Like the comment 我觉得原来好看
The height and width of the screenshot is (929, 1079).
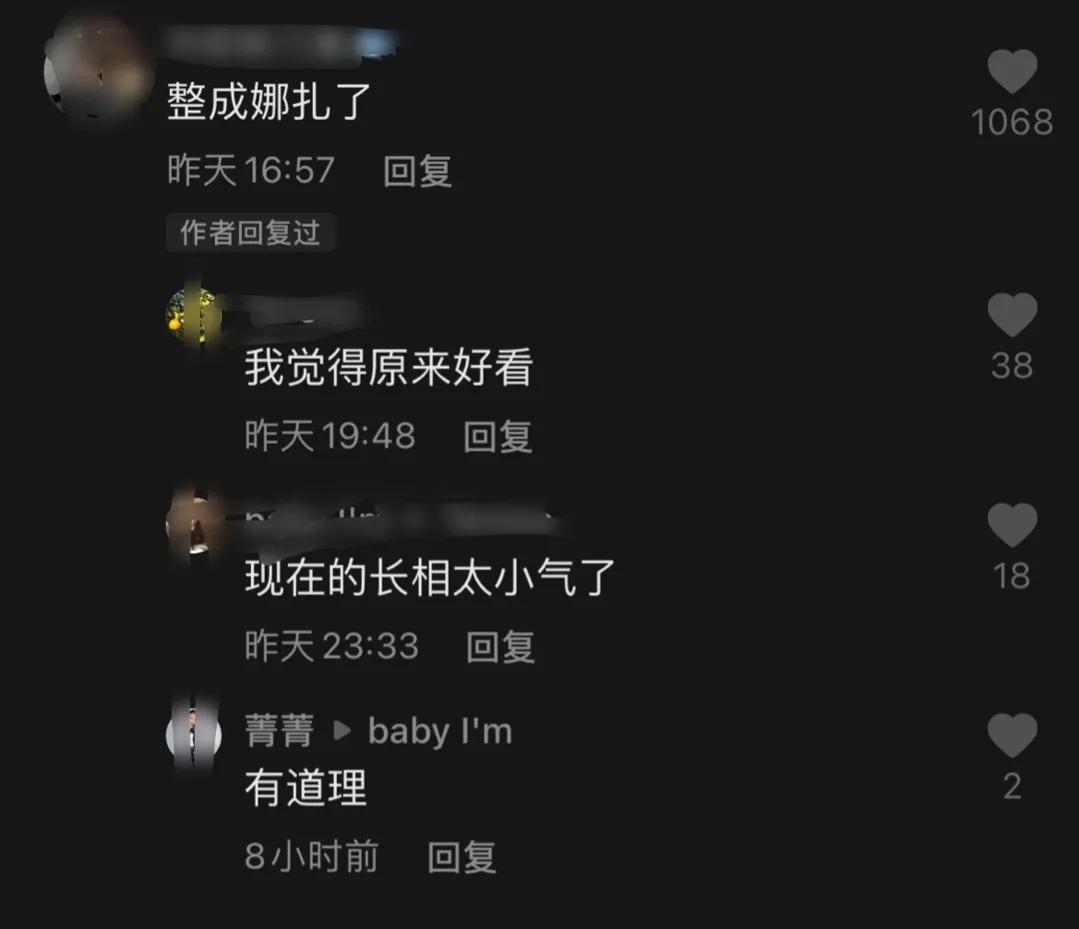coord(1012,314)
